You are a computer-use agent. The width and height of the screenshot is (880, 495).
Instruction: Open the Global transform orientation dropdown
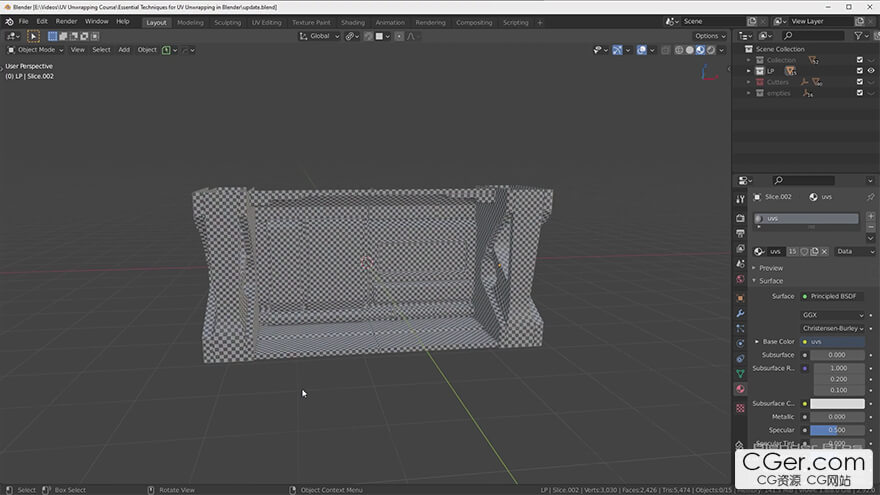tap(319, 36)
